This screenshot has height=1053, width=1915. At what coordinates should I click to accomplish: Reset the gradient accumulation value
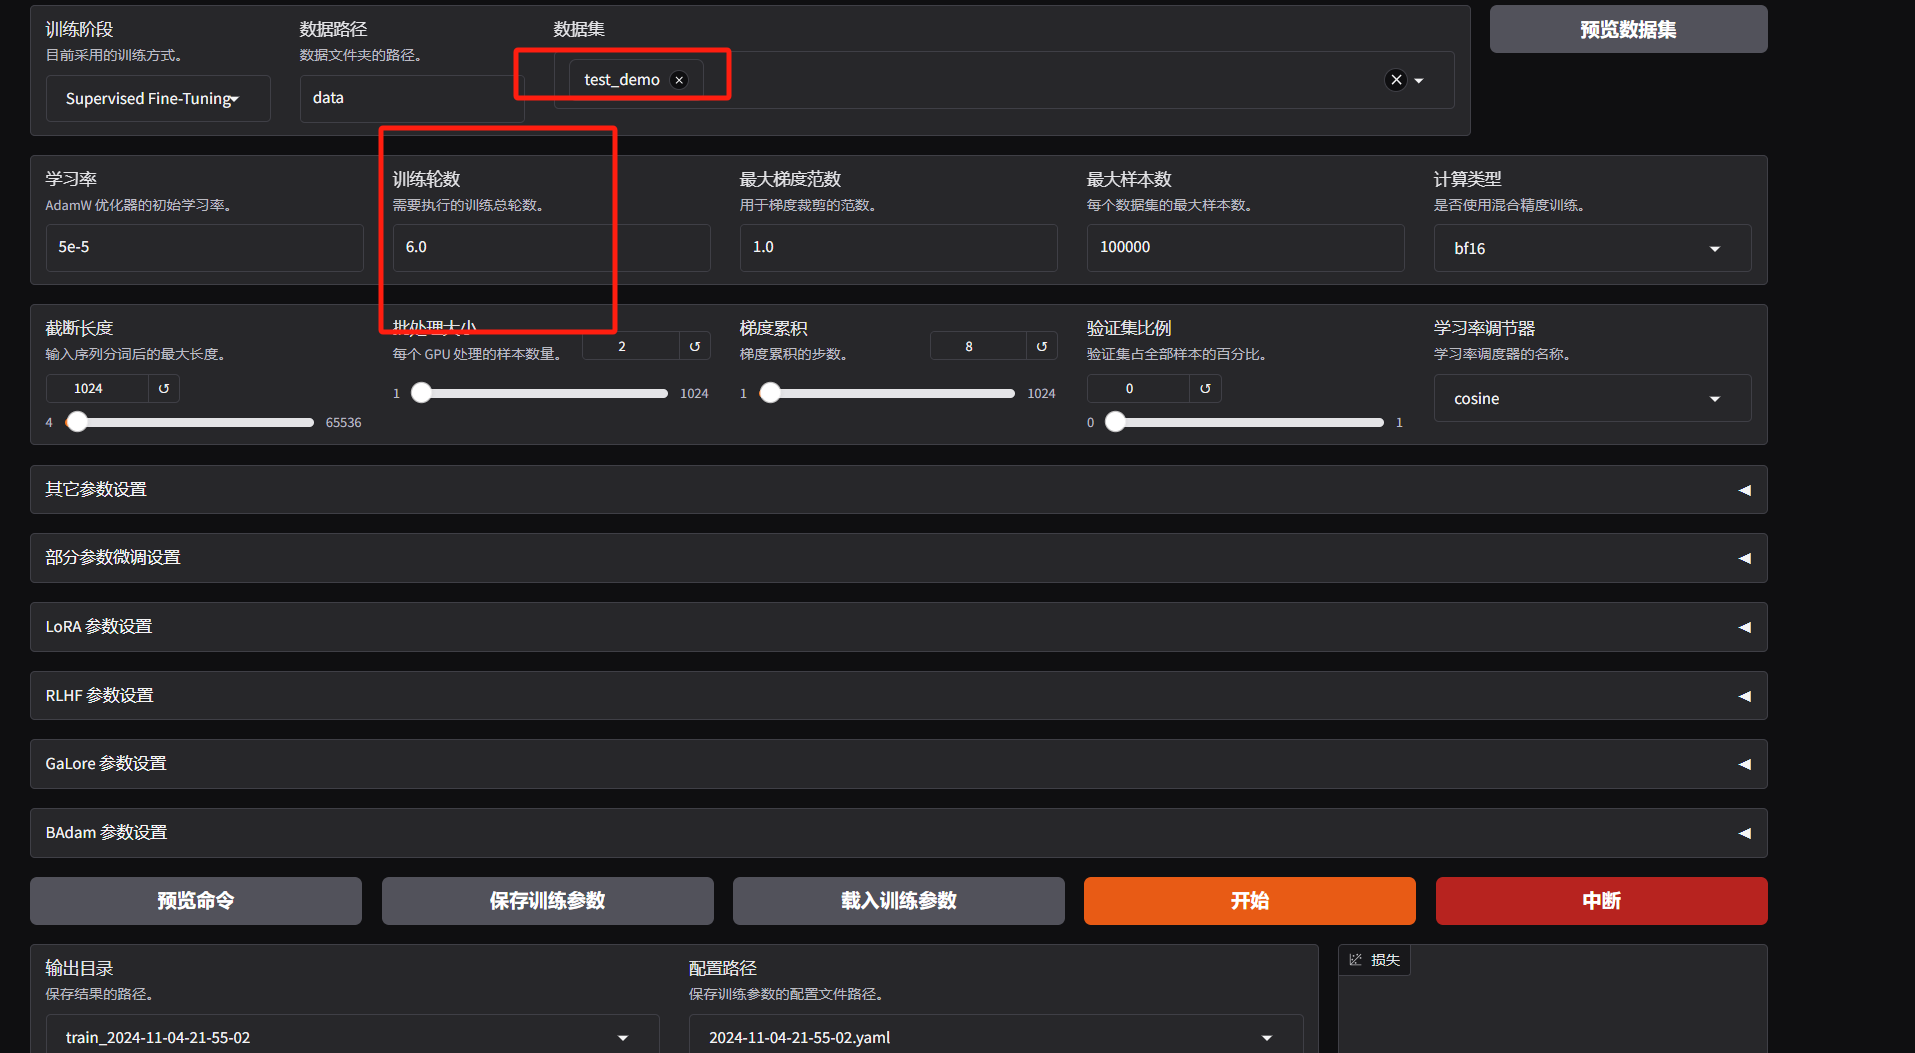[x=1042, y=347]
